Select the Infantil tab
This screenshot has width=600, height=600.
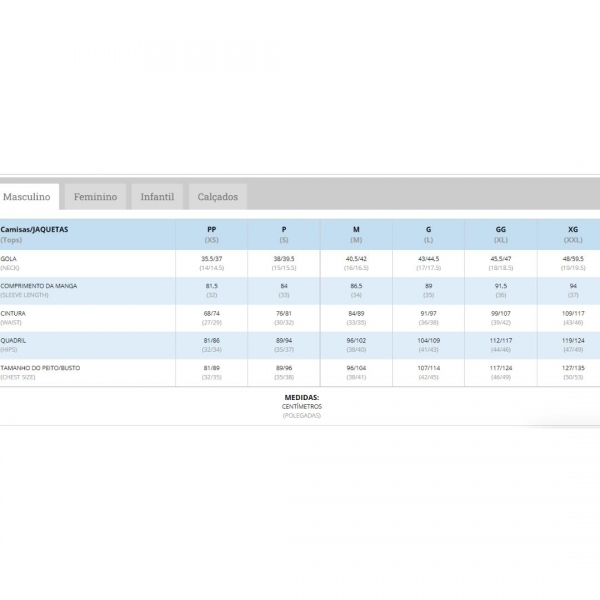coord(157,197)
